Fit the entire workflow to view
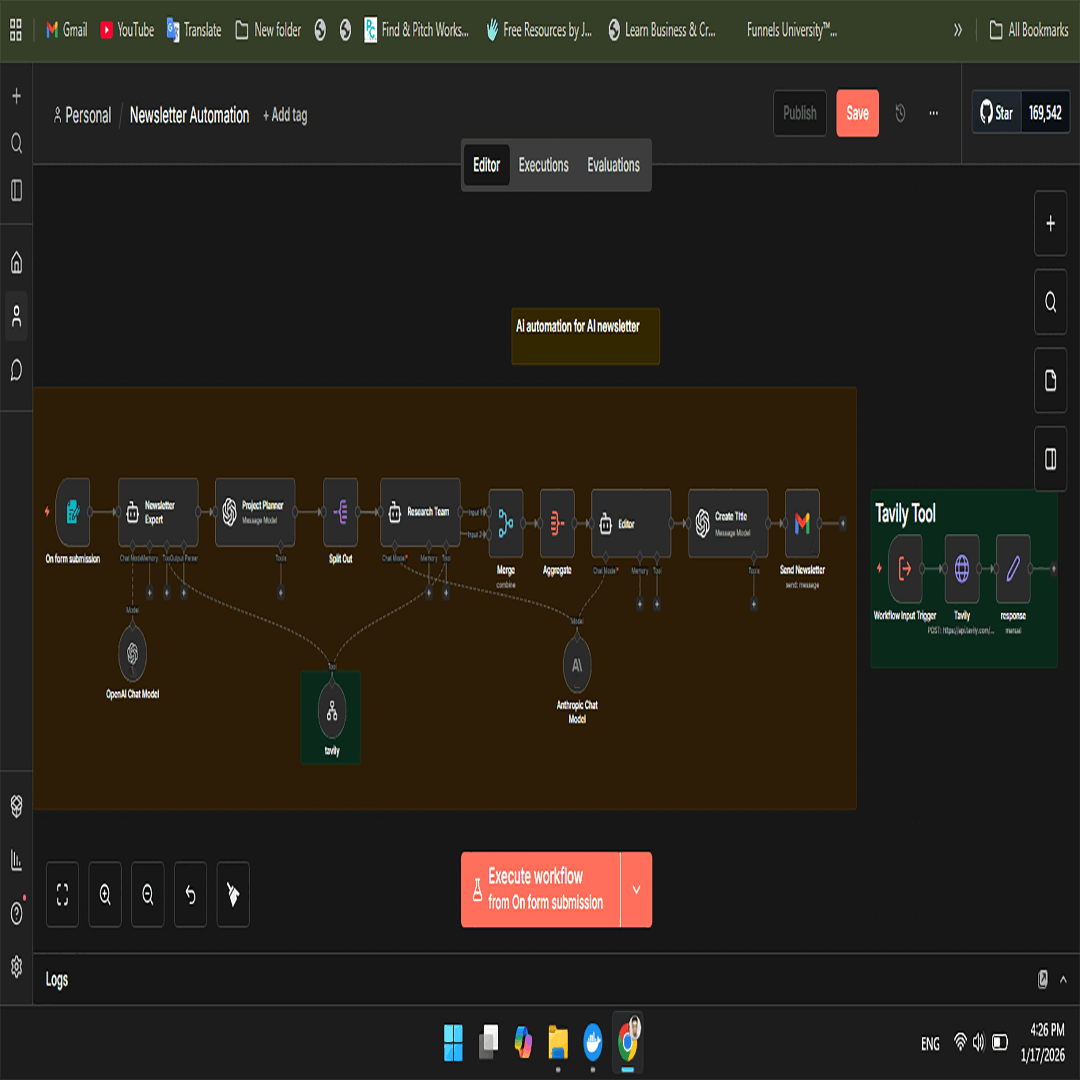Screen dimensions: 1080x1080 coord(62,894)
